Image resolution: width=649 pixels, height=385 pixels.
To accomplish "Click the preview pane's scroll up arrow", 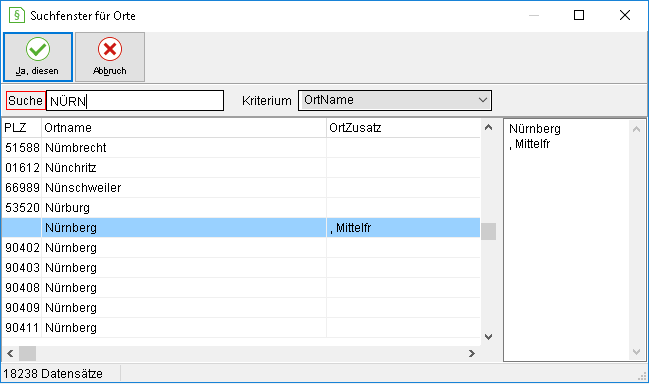I will click(637, 130).
